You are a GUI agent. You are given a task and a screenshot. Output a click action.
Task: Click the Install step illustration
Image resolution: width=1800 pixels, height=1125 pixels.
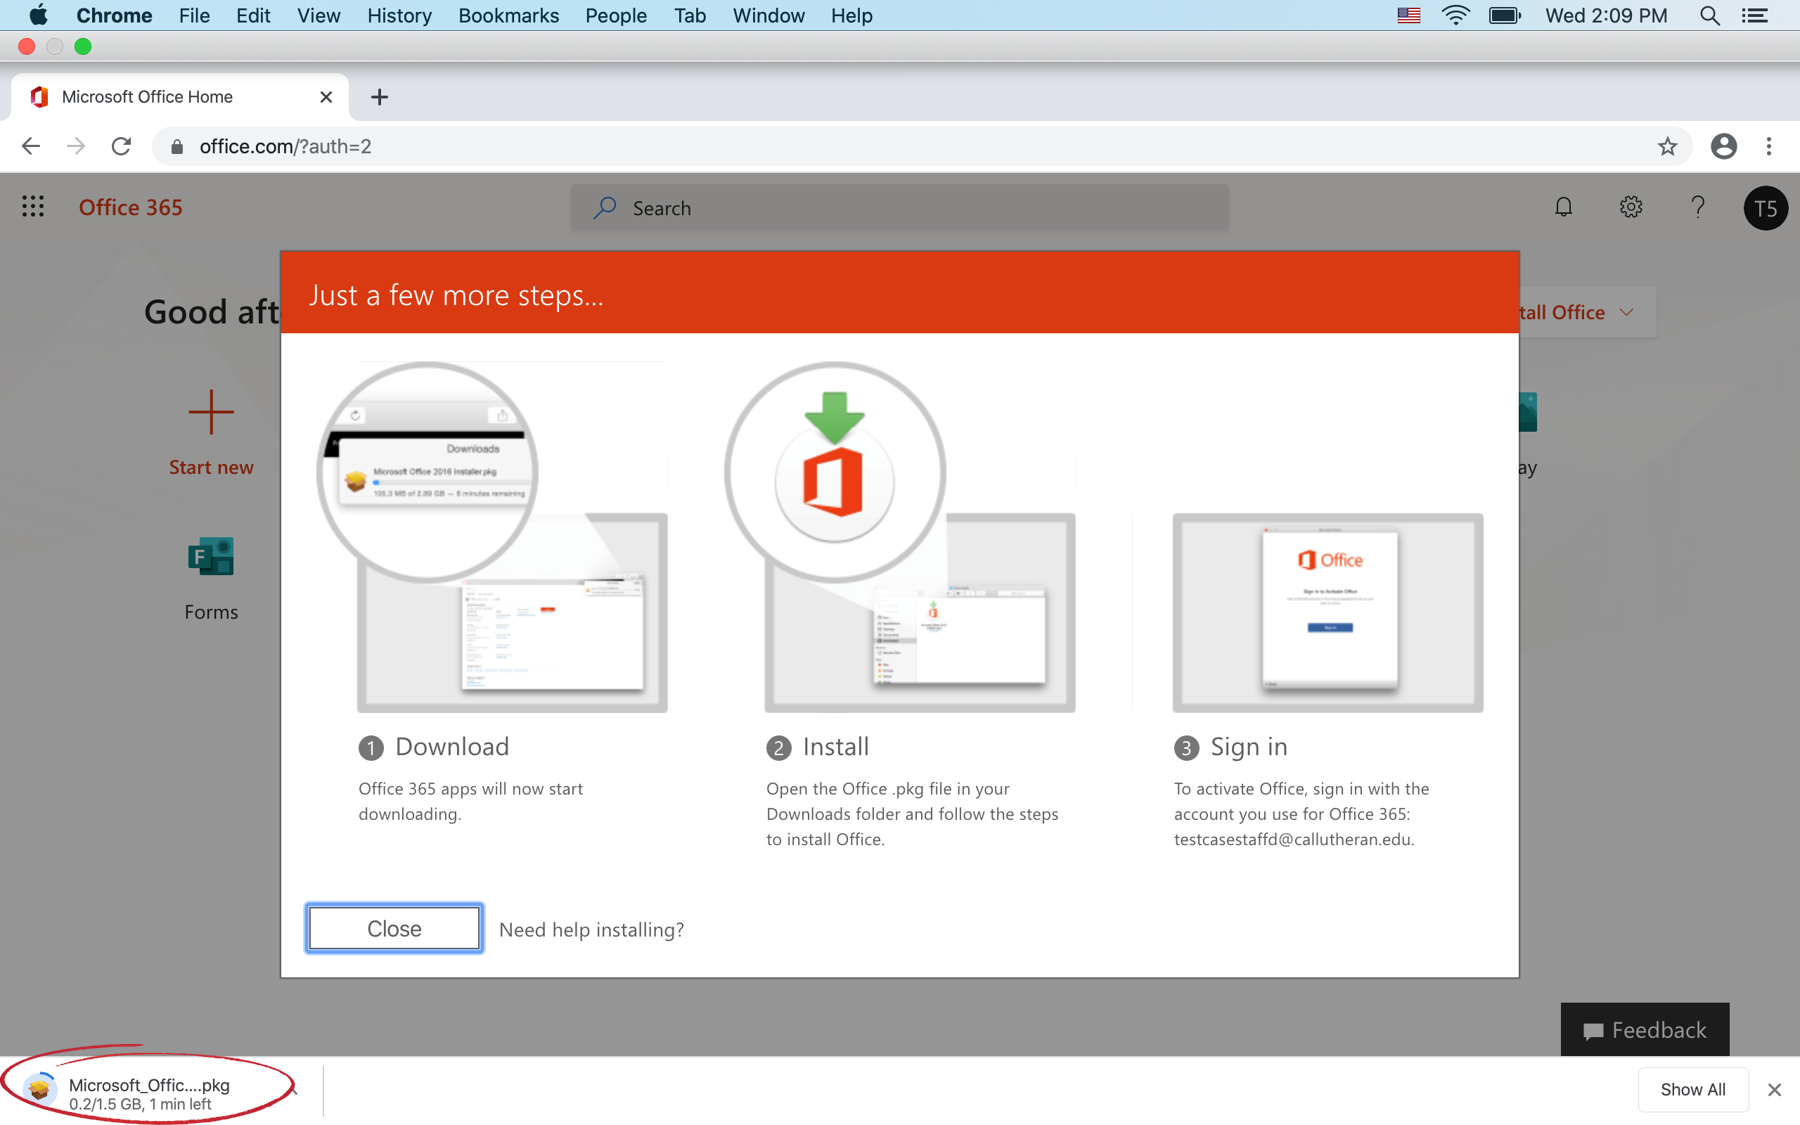click(900, 537)
